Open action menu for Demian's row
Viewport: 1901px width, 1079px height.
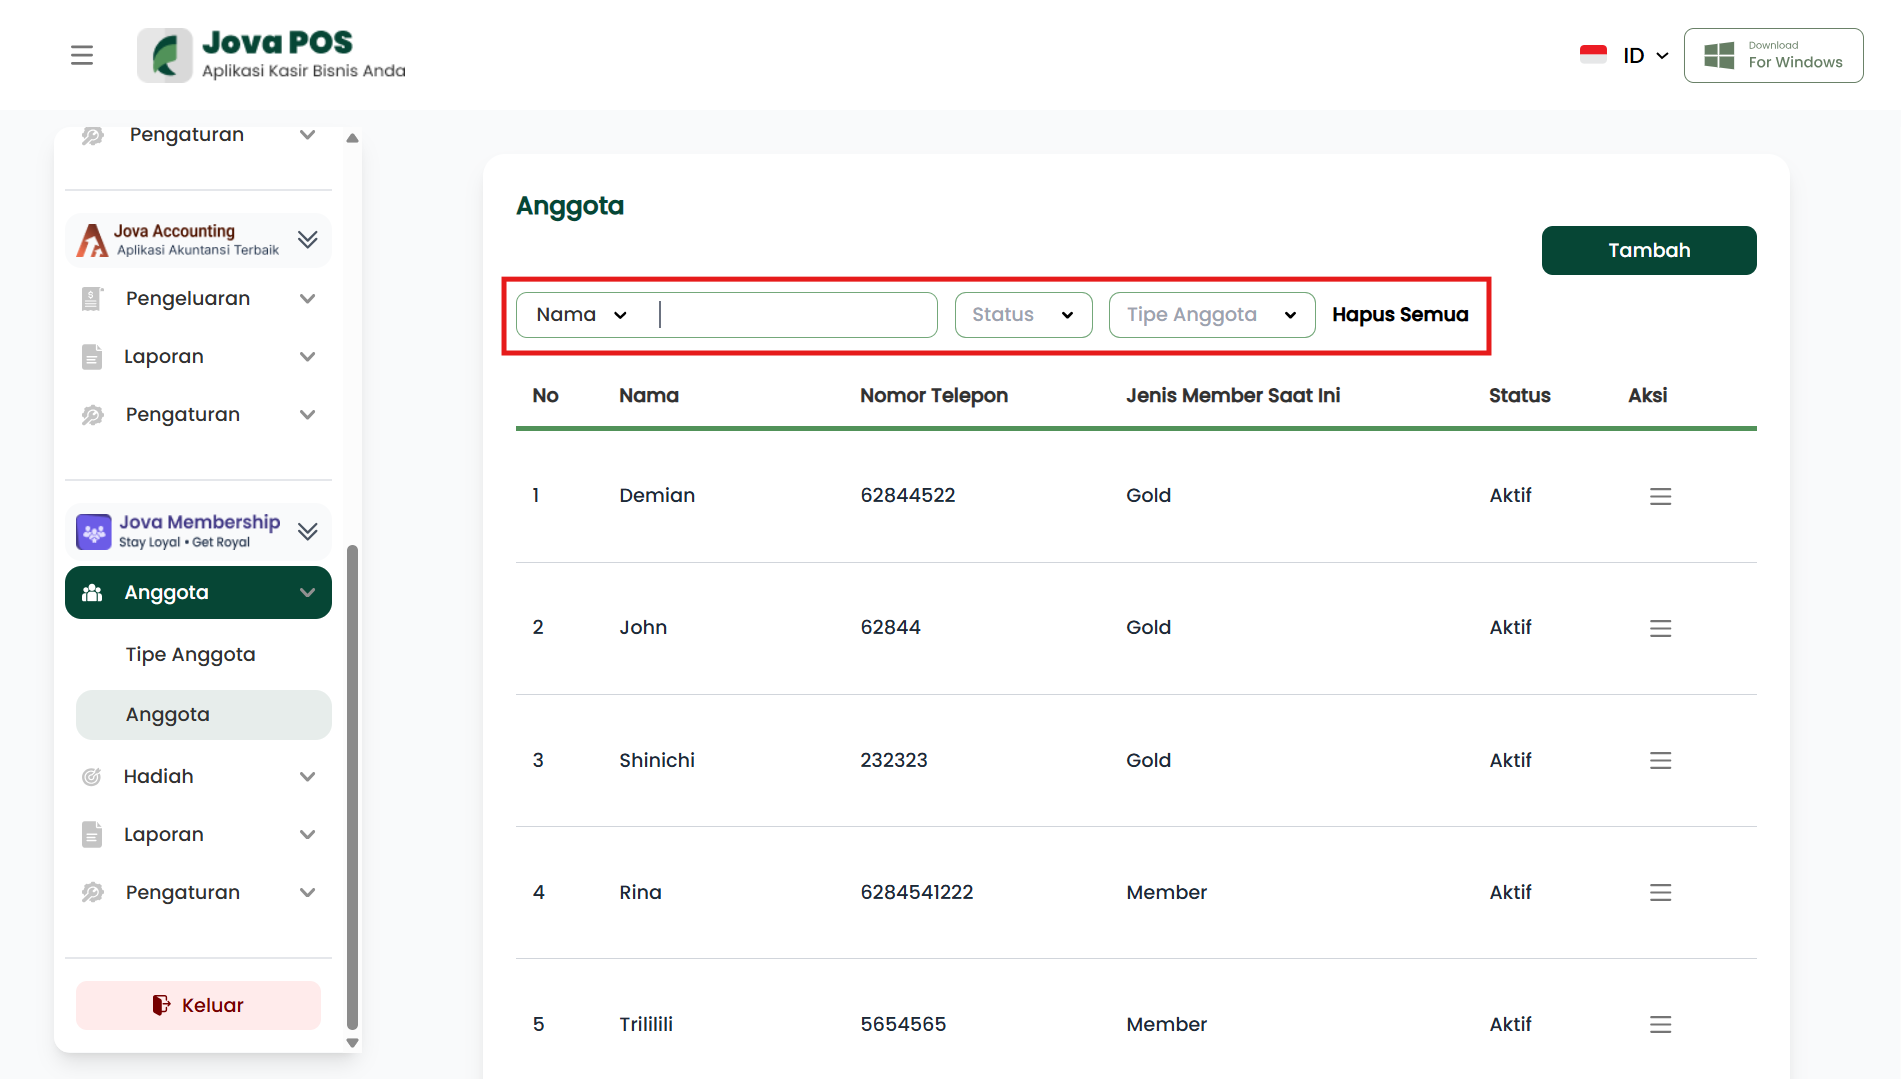(1660, 496)
